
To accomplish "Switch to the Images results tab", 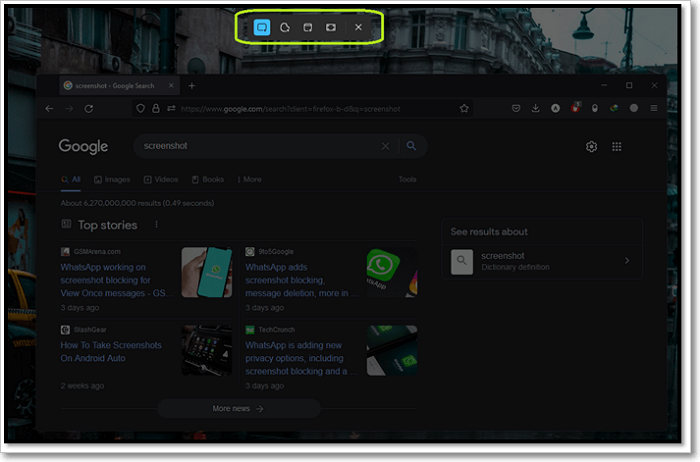I will (x=112, y=180).
